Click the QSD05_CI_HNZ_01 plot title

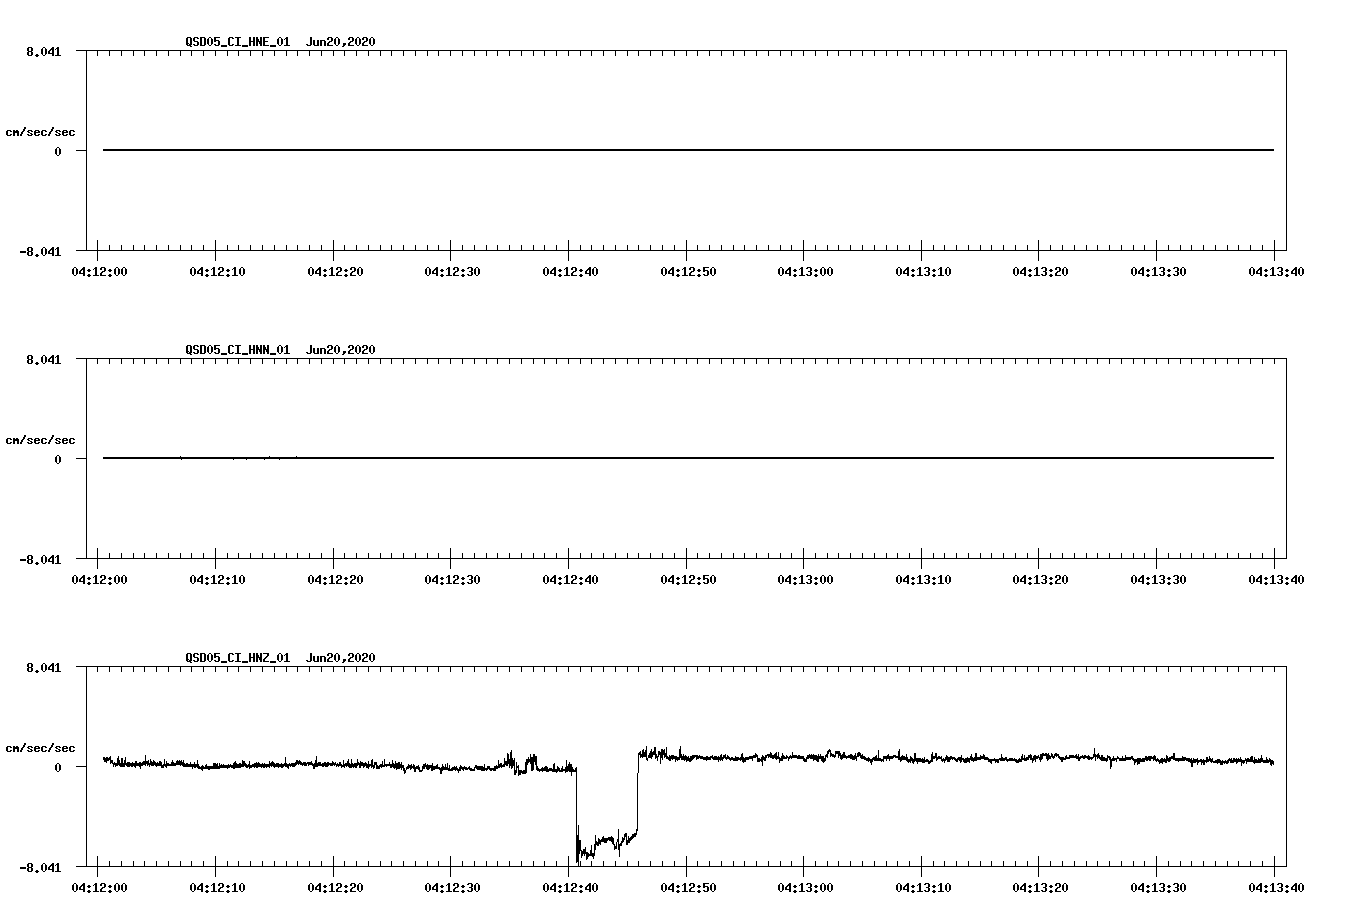[x=280, y=658]
